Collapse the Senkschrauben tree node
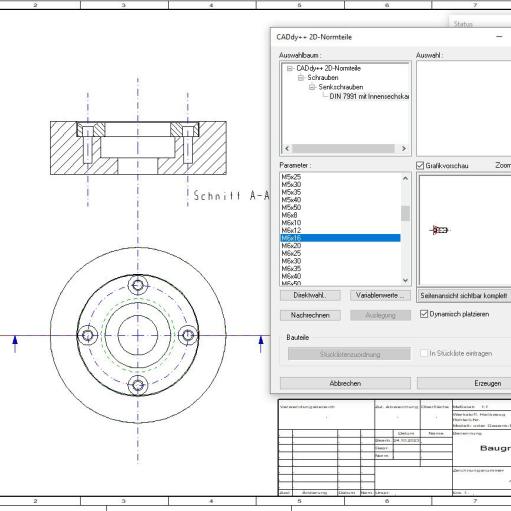 point(312,87)
